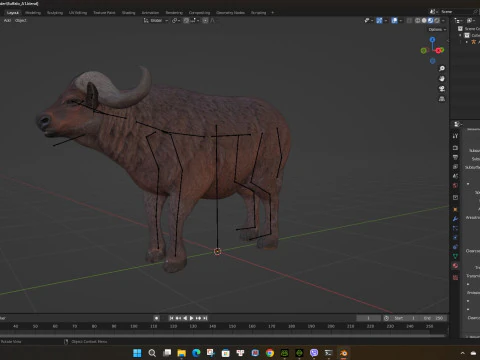Open the World properties tab
480x360 pixels.
tap(455, 185)
